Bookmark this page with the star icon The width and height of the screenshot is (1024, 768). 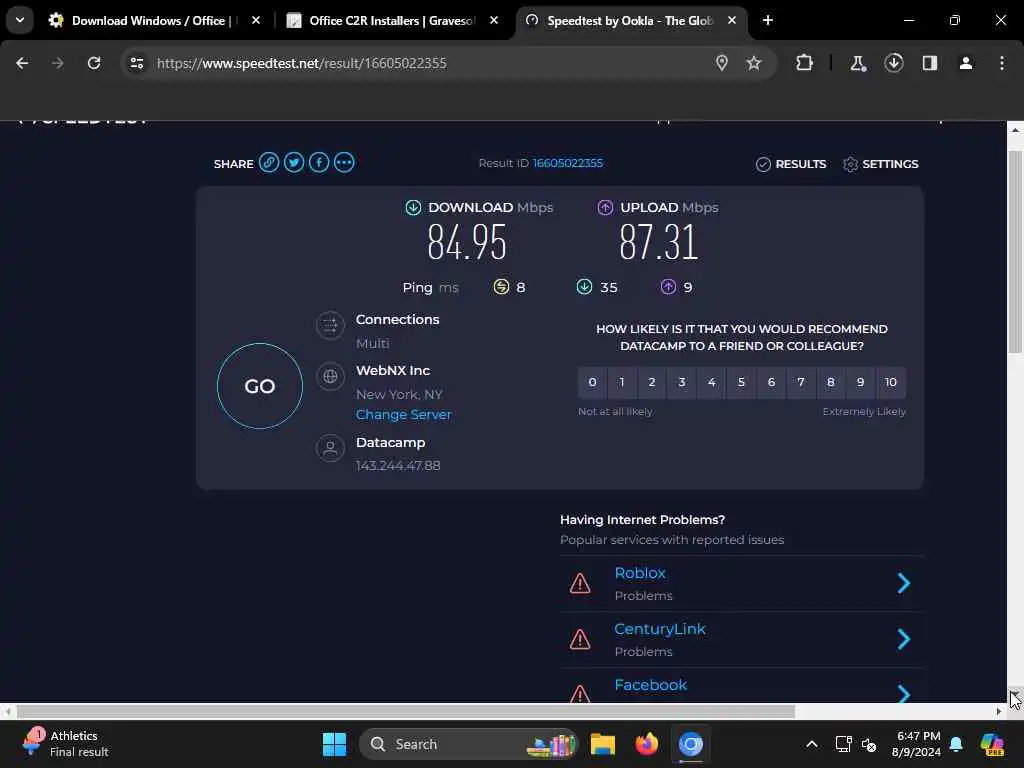coord(754,63)
